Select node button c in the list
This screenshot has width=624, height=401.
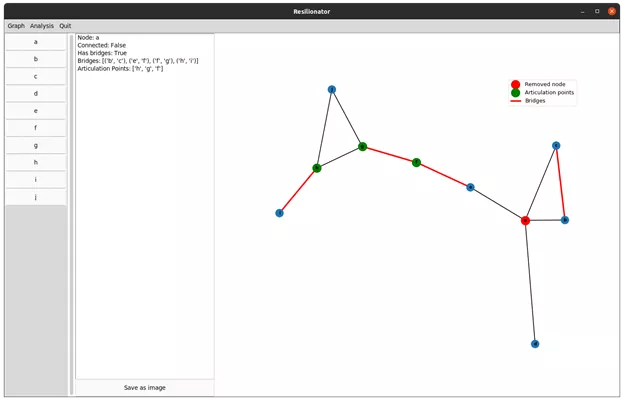click(36, 76)
